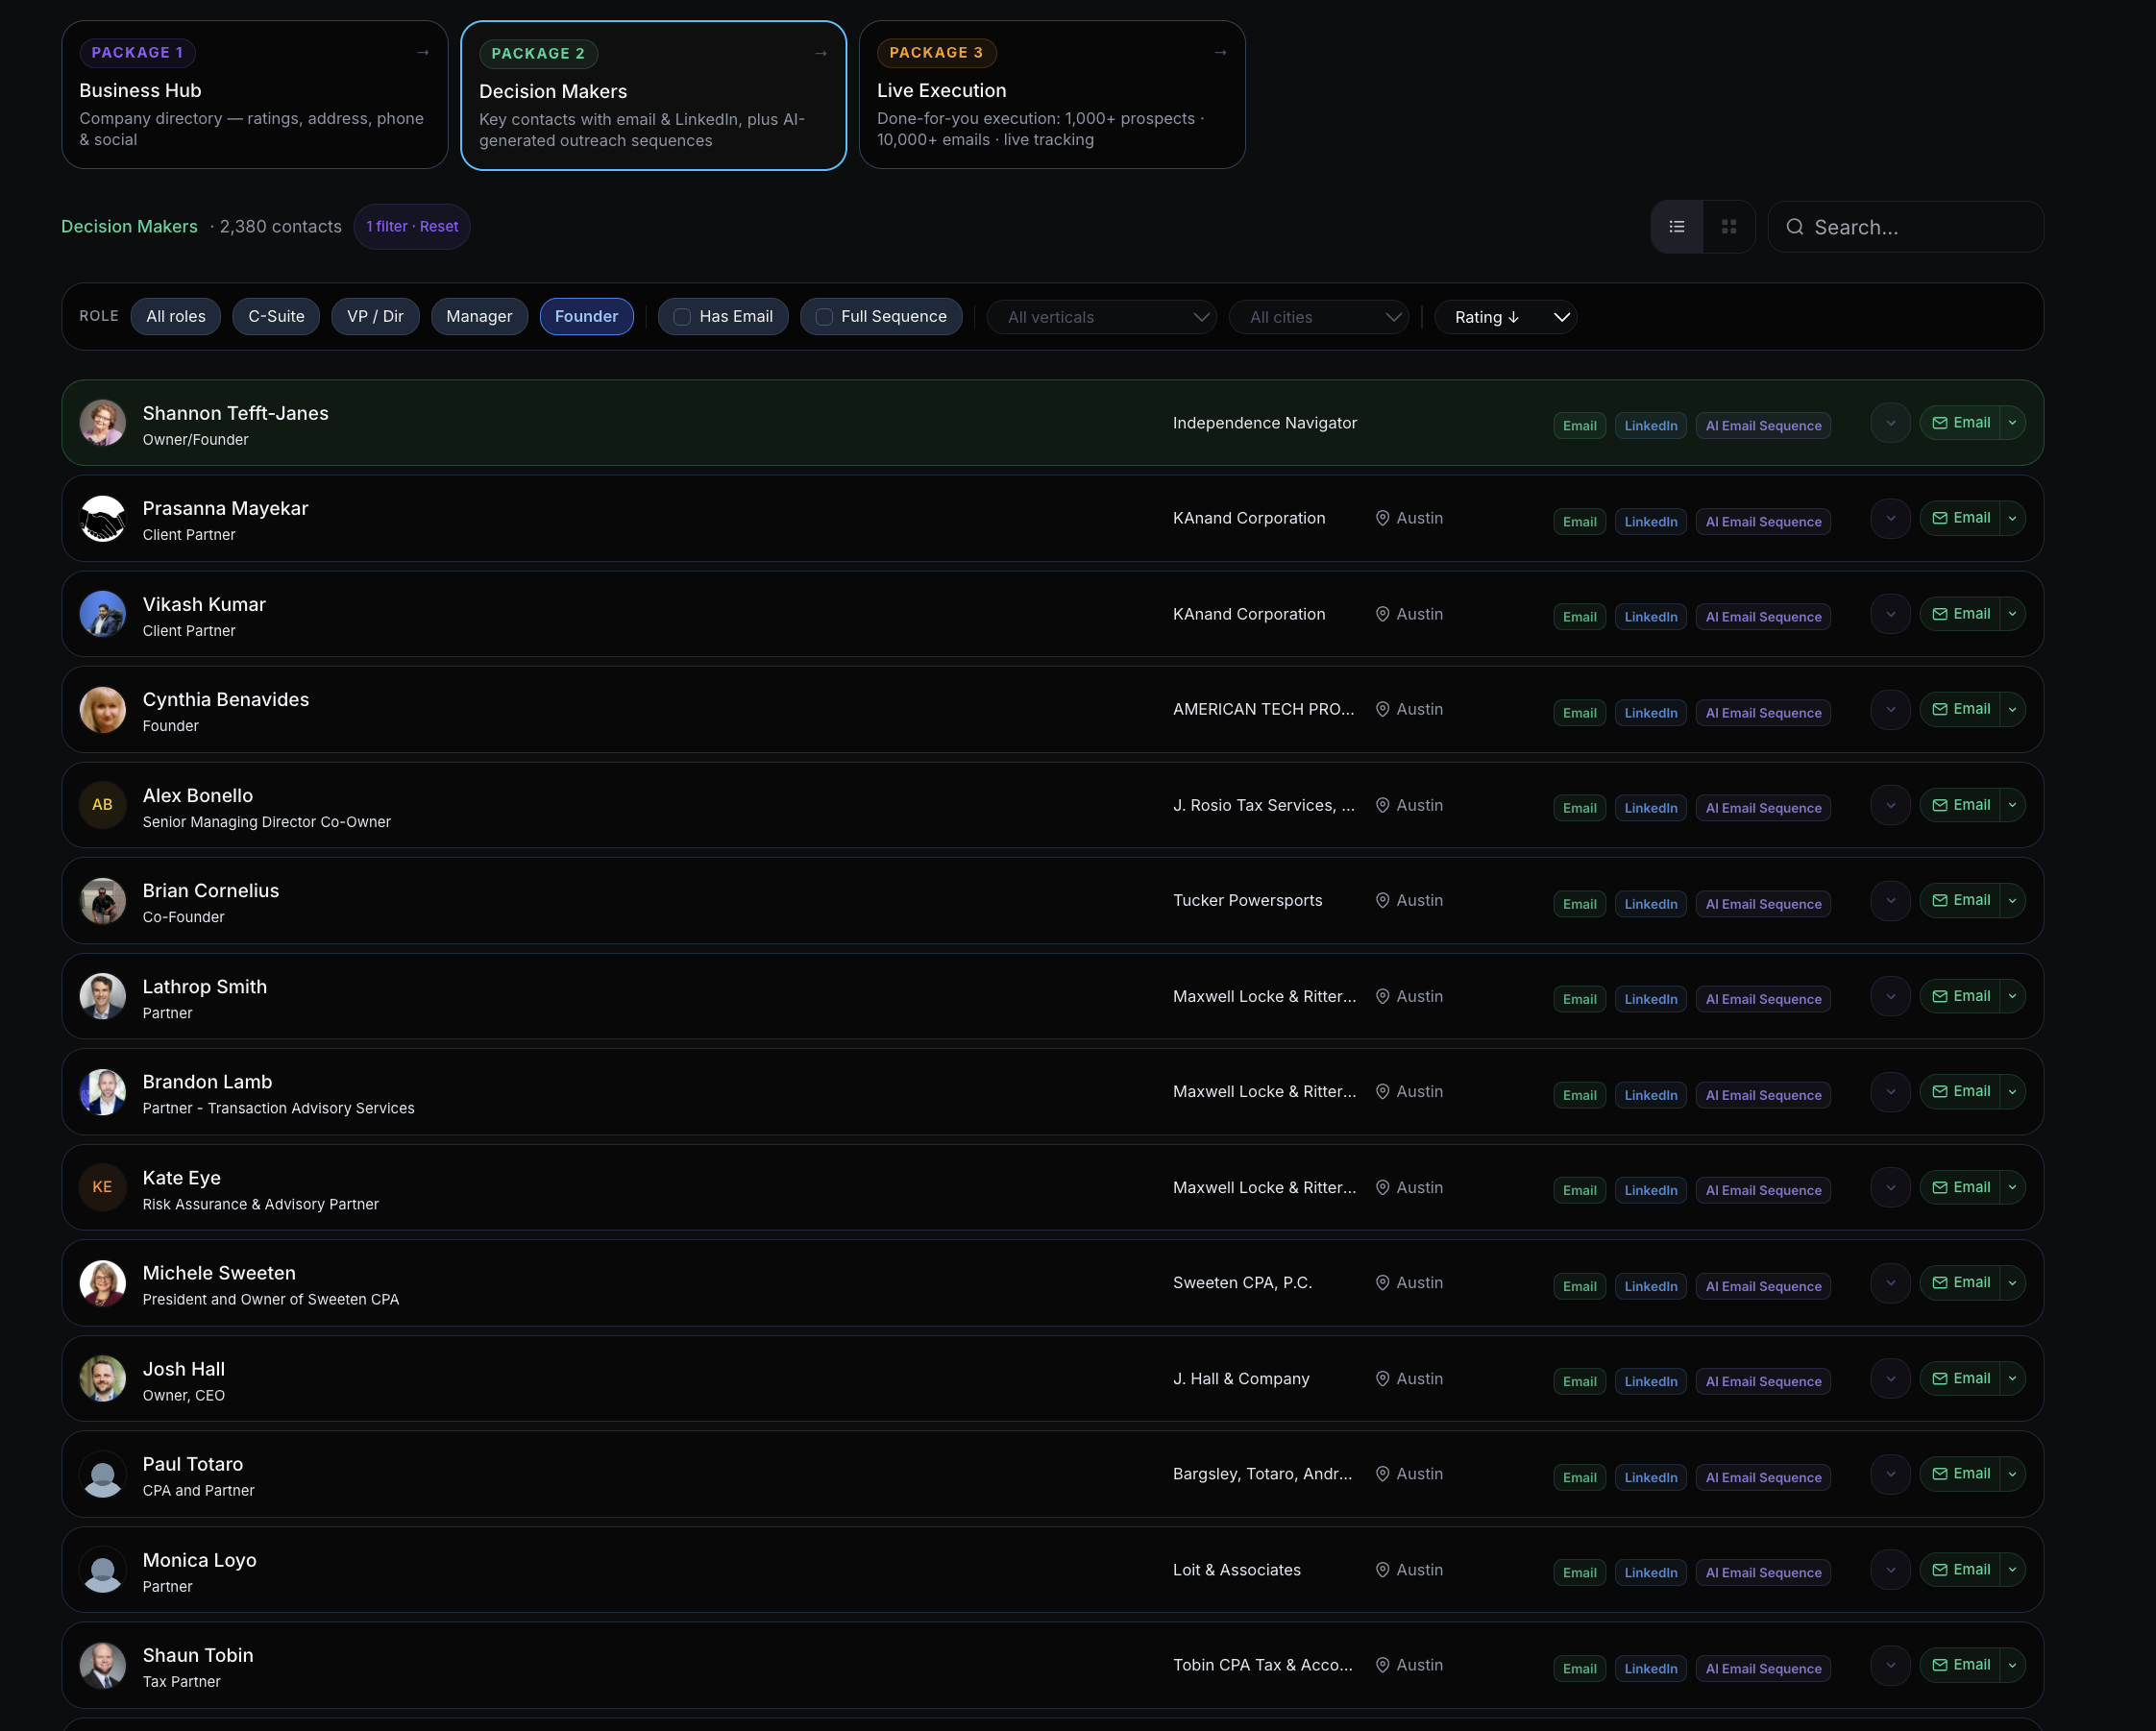Select the Business Hub package card
This screenshot has height=1731, width=2156.
[x=255, y=95]
